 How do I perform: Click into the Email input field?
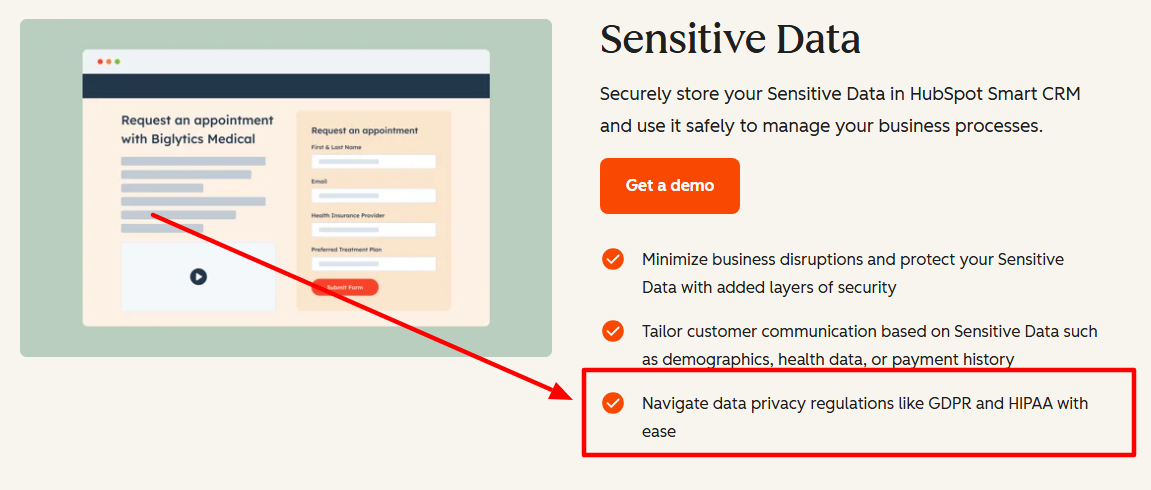click(x=373, y=196)
